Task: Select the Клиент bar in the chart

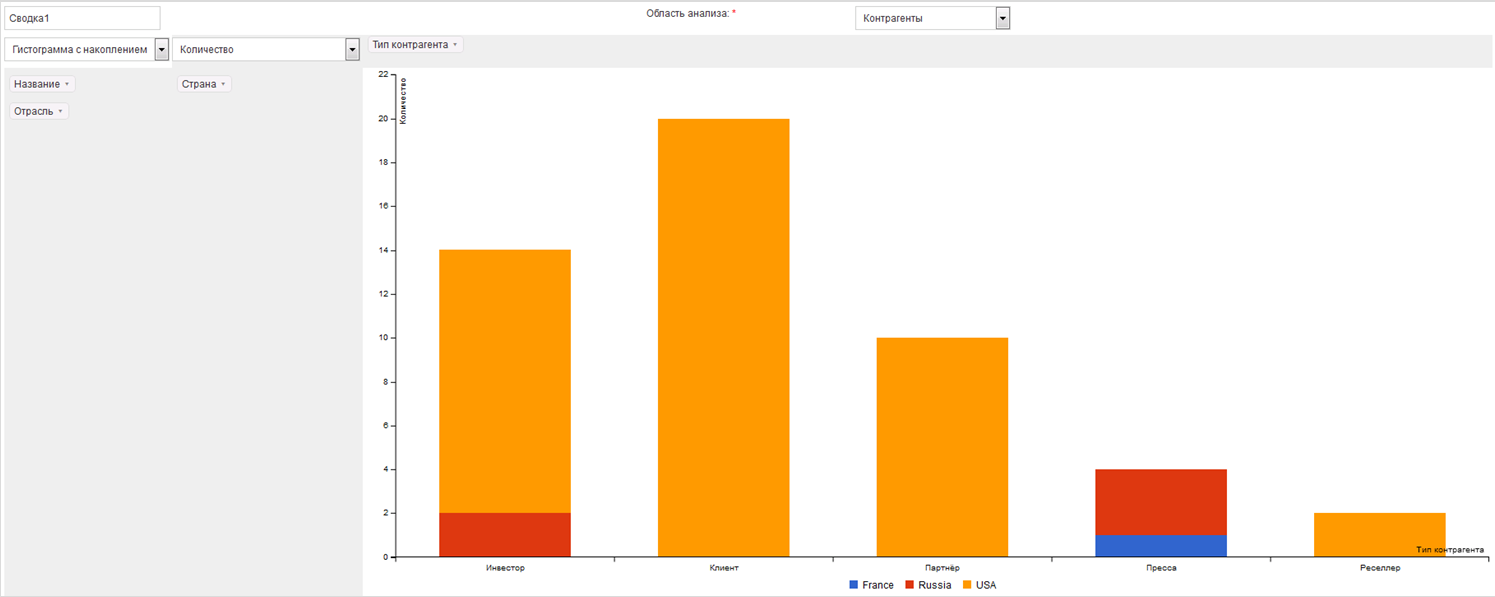Action: 723,338
